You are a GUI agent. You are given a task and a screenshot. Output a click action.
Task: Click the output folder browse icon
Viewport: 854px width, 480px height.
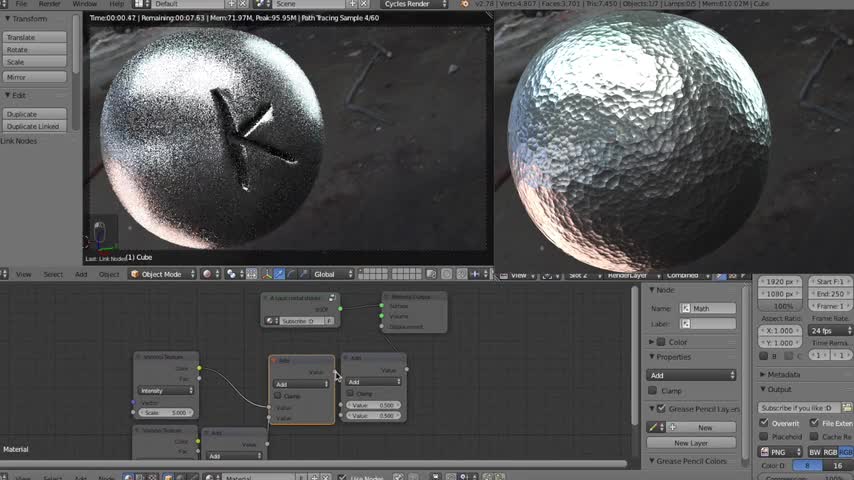click(x=847, y=408)
